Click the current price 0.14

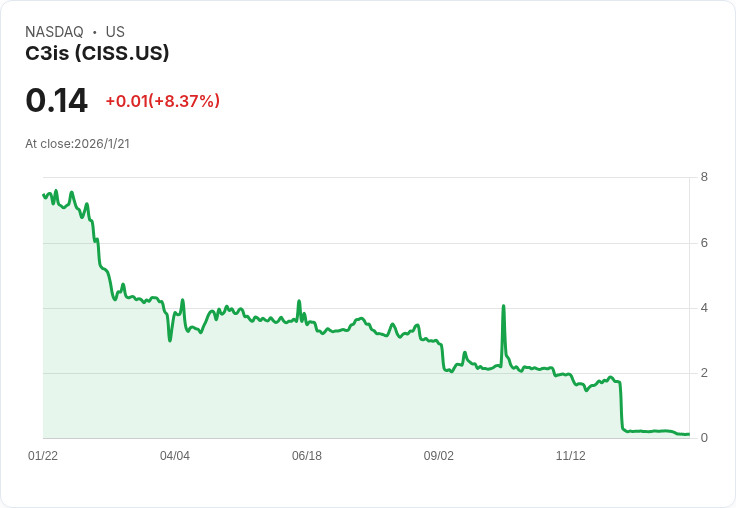point(56,100)
